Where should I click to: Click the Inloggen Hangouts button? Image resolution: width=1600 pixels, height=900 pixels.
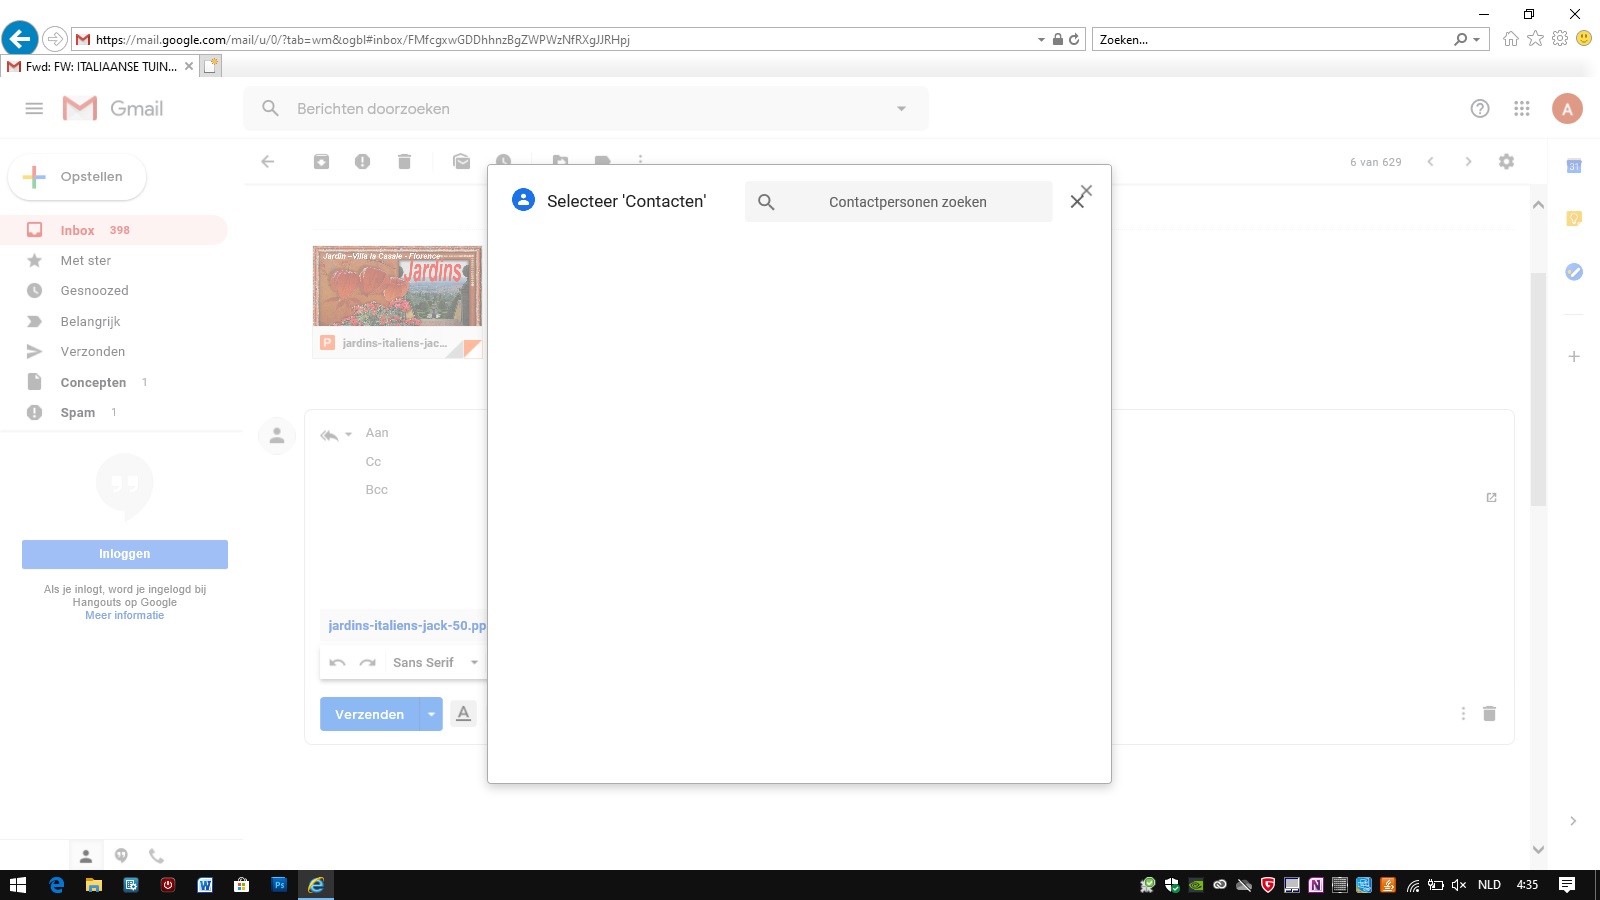[x=125, y=554]
